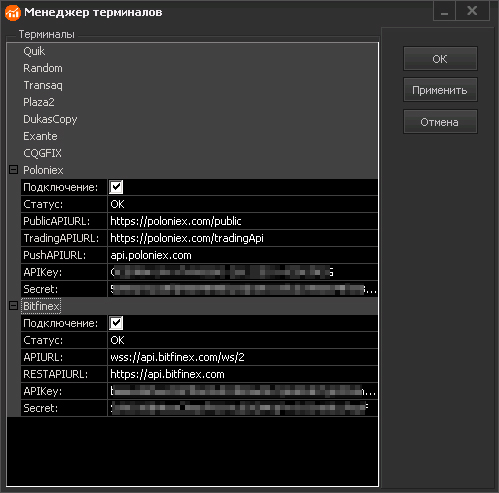Uncheck the Poloniex Подключение checkbox
Image resolution: width=499 pixels, height=493 pixels.
pos(116,187)
